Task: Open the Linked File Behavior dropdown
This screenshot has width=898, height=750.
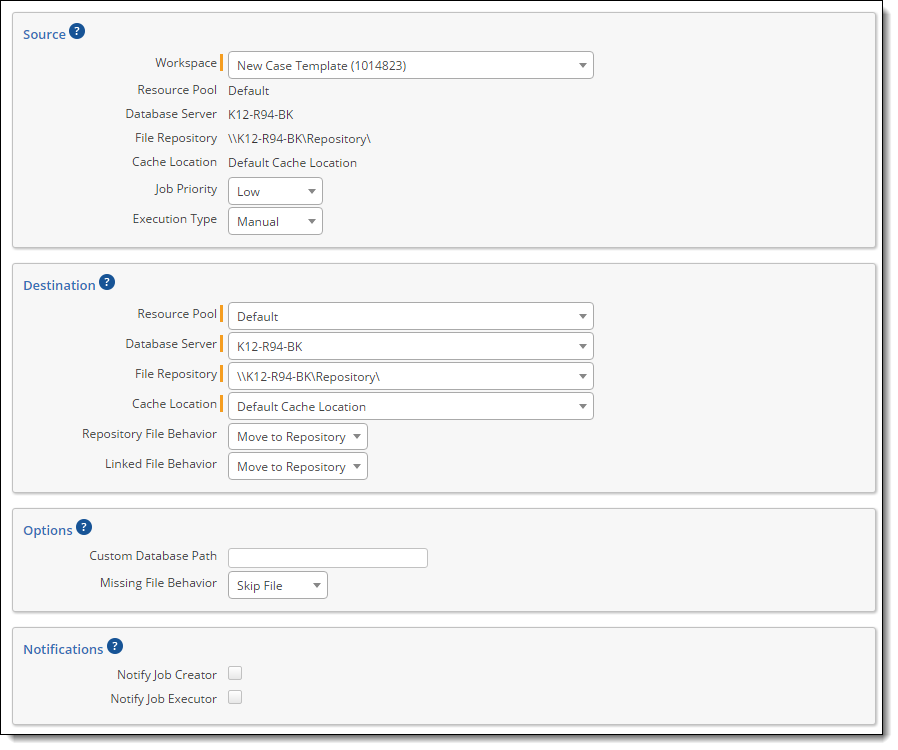Action: [297, 466]
